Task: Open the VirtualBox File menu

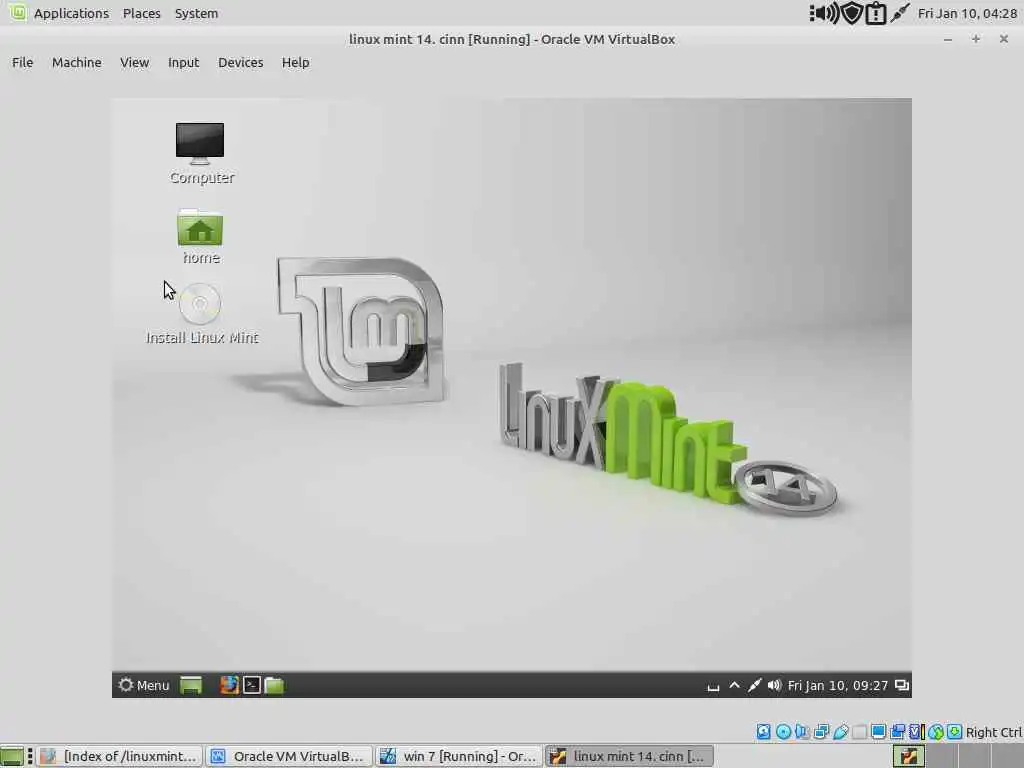Action: tap(22, 63)
